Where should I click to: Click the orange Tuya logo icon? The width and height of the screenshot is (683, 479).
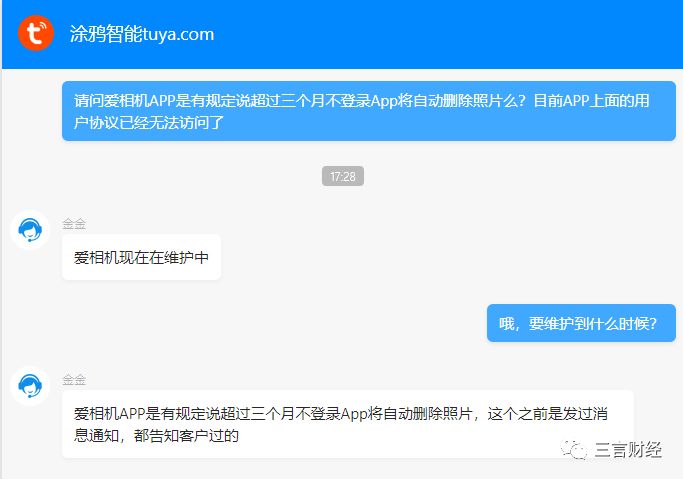click(x=36, y=33)
